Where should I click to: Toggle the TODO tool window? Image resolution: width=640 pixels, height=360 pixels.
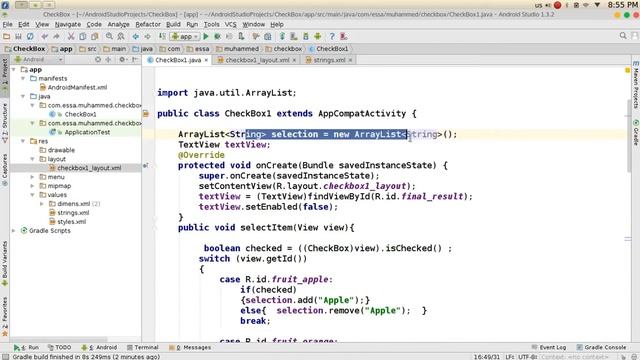click(x=59, y=347)
